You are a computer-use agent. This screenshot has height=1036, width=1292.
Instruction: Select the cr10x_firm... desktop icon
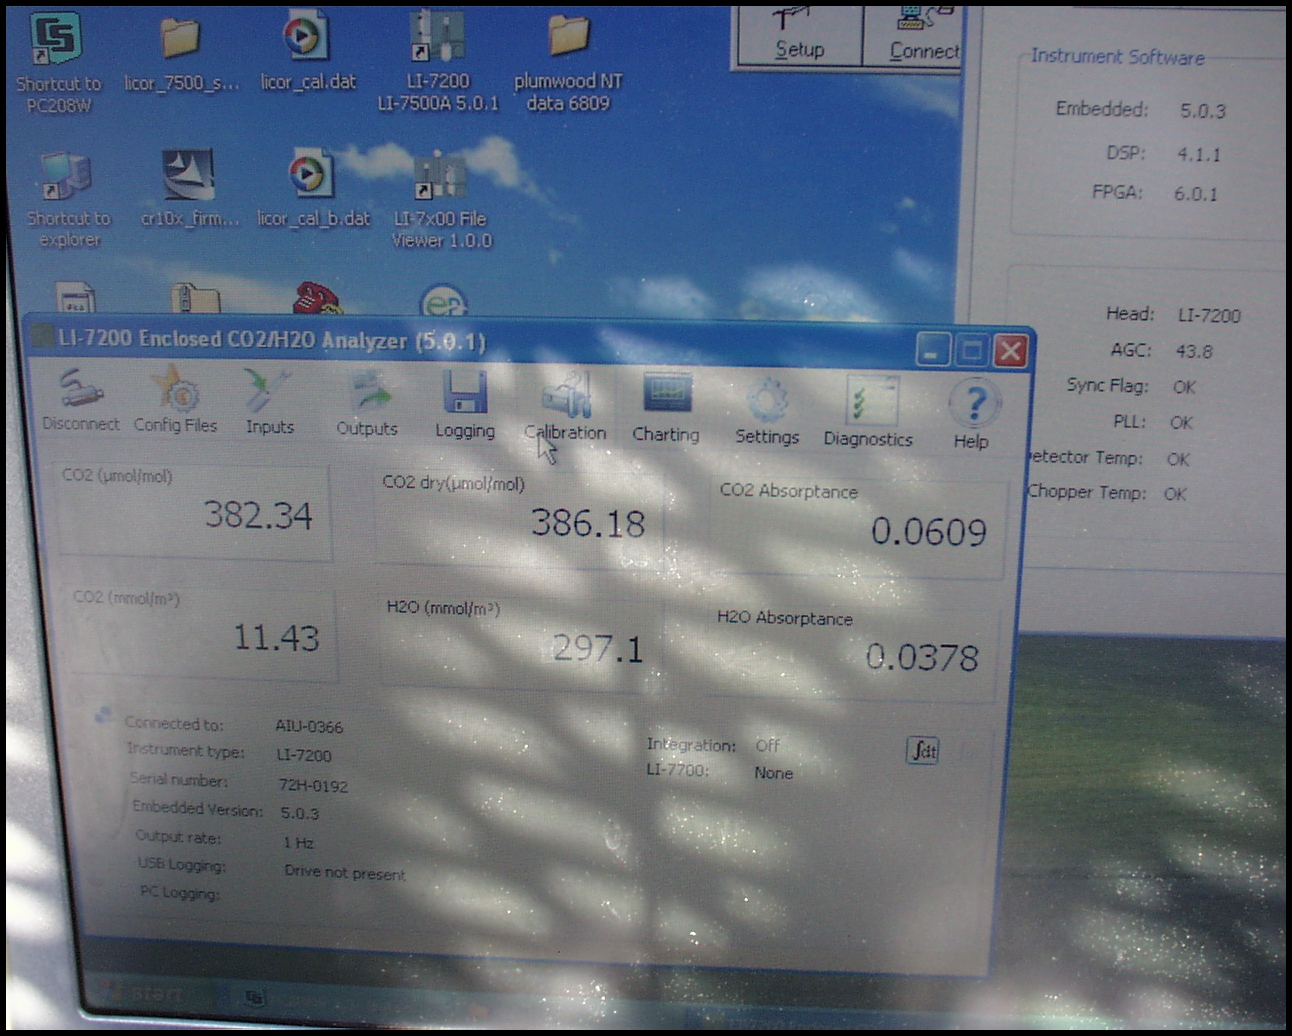[x=189, y=187]
